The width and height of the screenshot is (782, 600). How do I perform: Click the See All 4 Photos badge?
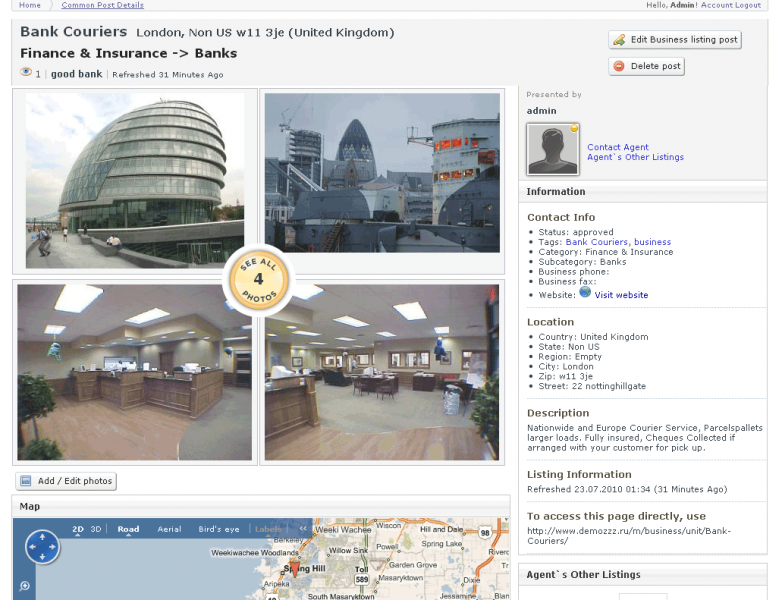point(258,280)
